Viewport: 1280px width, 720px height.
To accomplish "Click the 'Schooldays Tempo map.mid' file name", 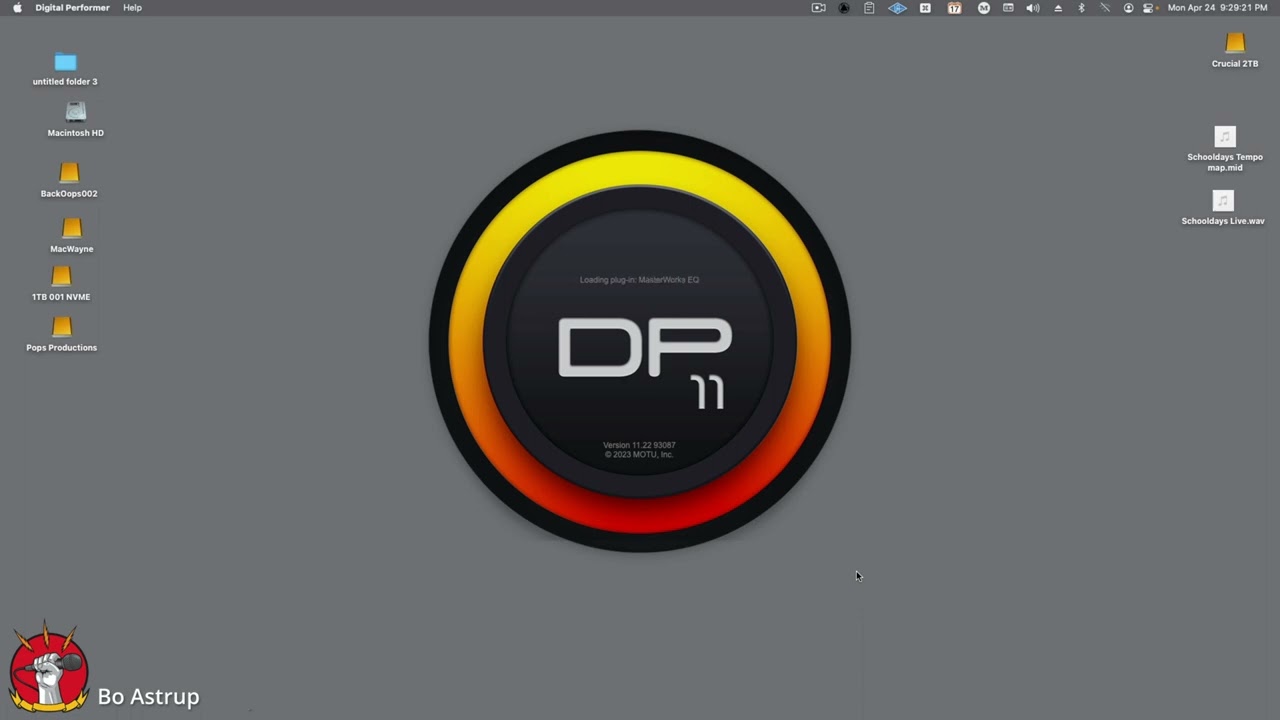I will pyautogui.click(x=1225, y=162).
